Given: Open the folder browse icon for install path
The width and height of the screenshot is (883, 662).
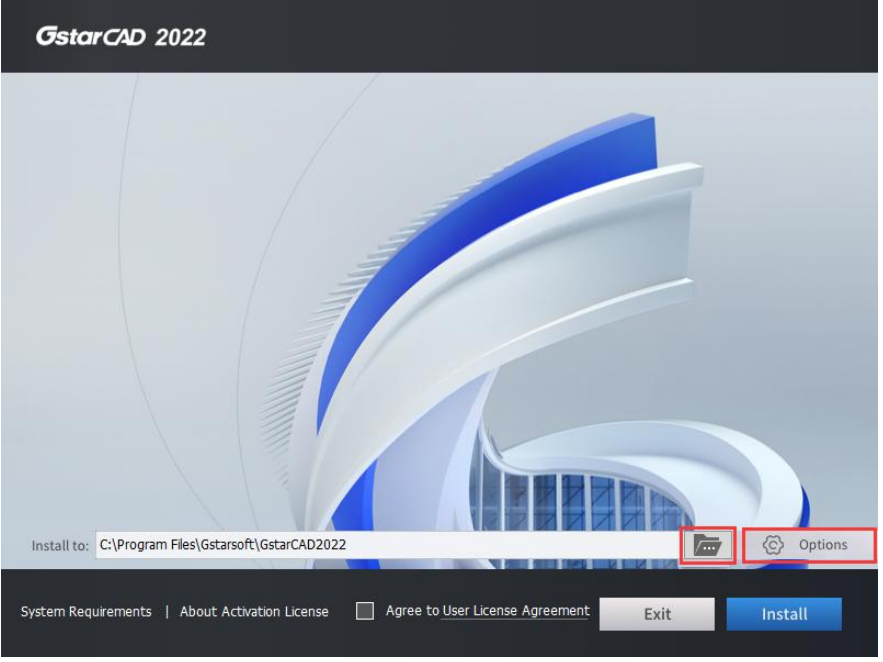Looking at the screenshot, I should 710,547.
